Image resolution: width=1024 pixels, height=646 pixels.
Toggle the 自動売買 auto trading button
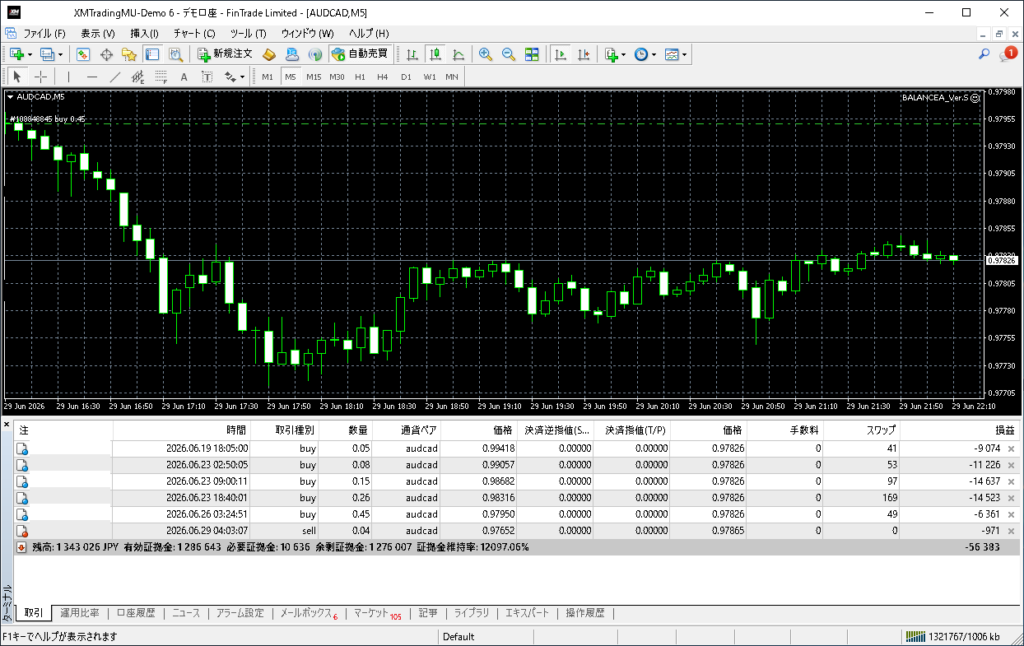[x=360, y=54]
